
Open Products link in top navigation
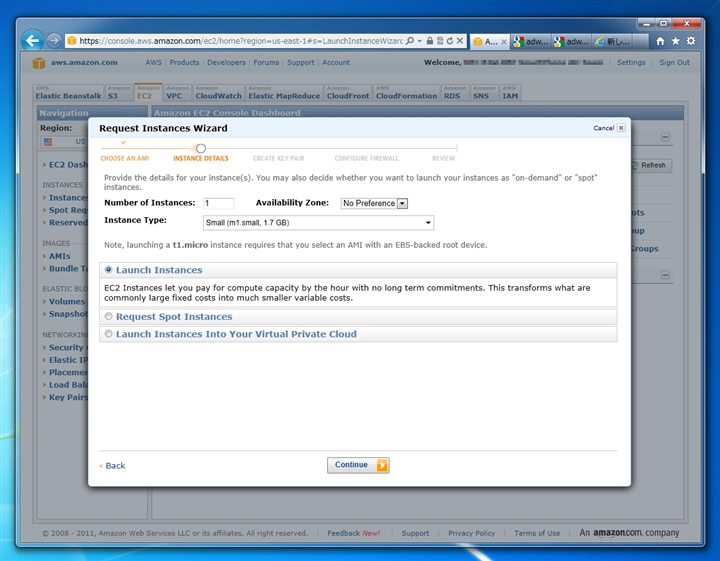coord(184,62)
